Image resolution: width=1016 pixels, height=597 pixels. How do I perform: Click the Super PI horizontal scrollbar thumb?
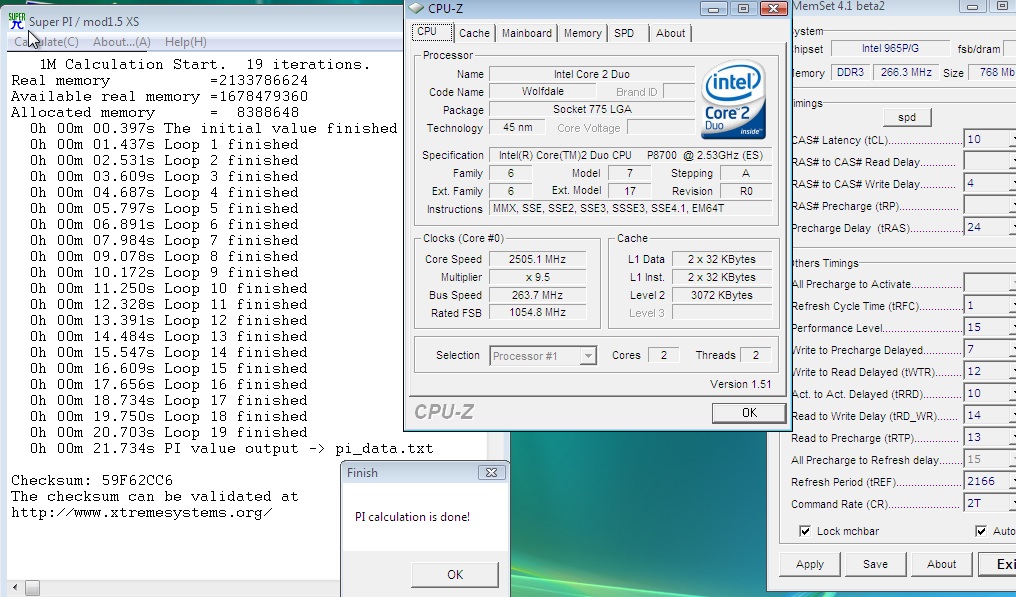[32, 588]
